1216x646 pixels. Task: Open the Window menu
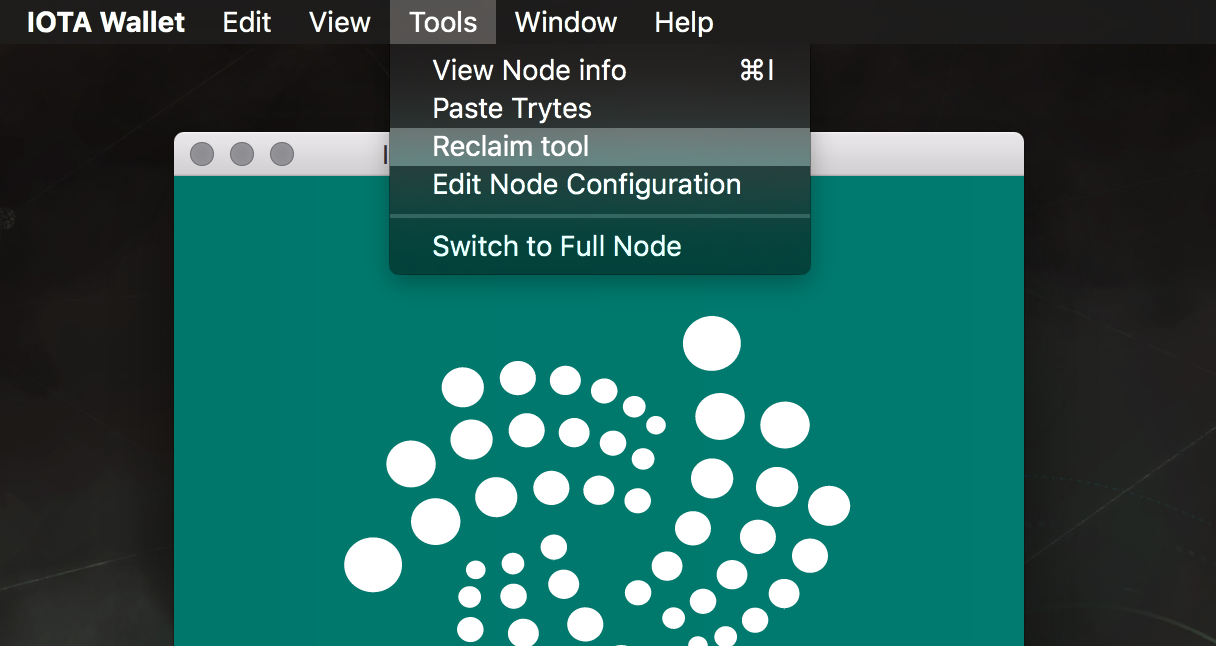[566, 22]
